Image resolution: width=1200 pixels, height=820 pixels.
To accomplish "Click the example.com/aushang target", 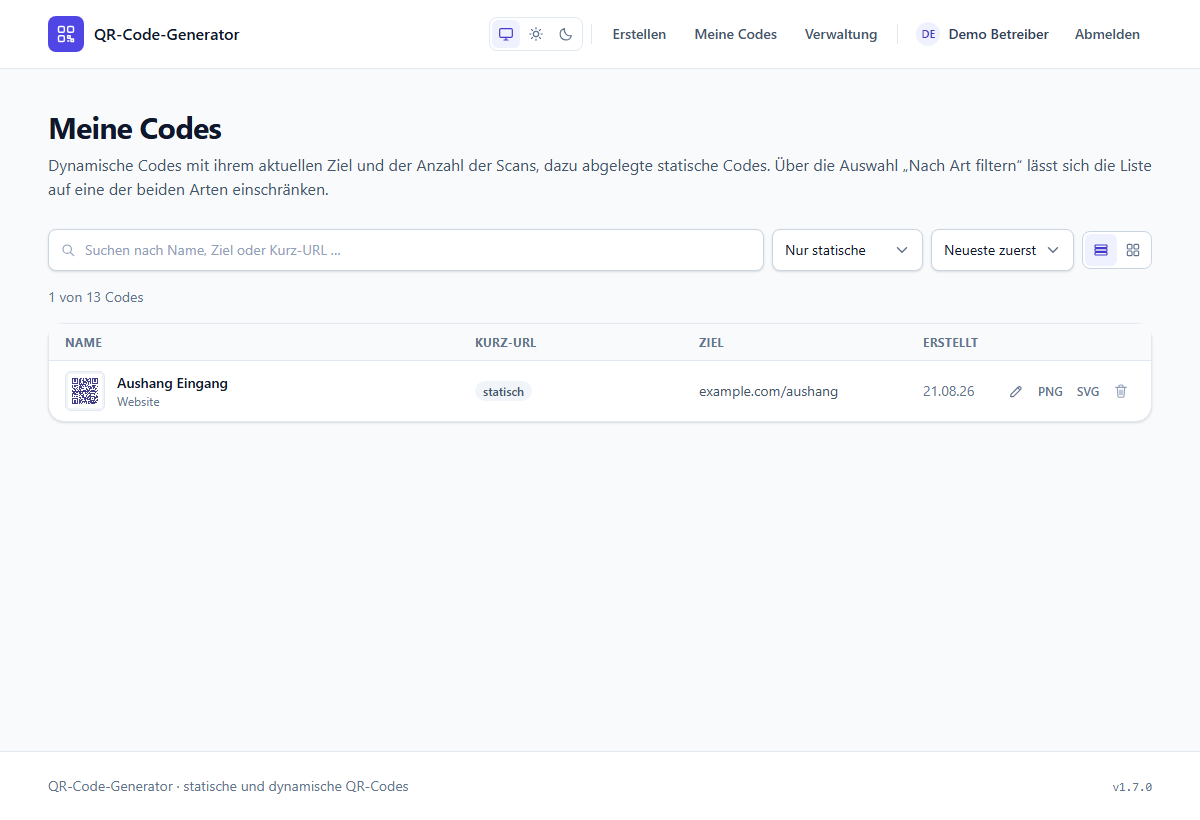I will [x=768, y=392].
